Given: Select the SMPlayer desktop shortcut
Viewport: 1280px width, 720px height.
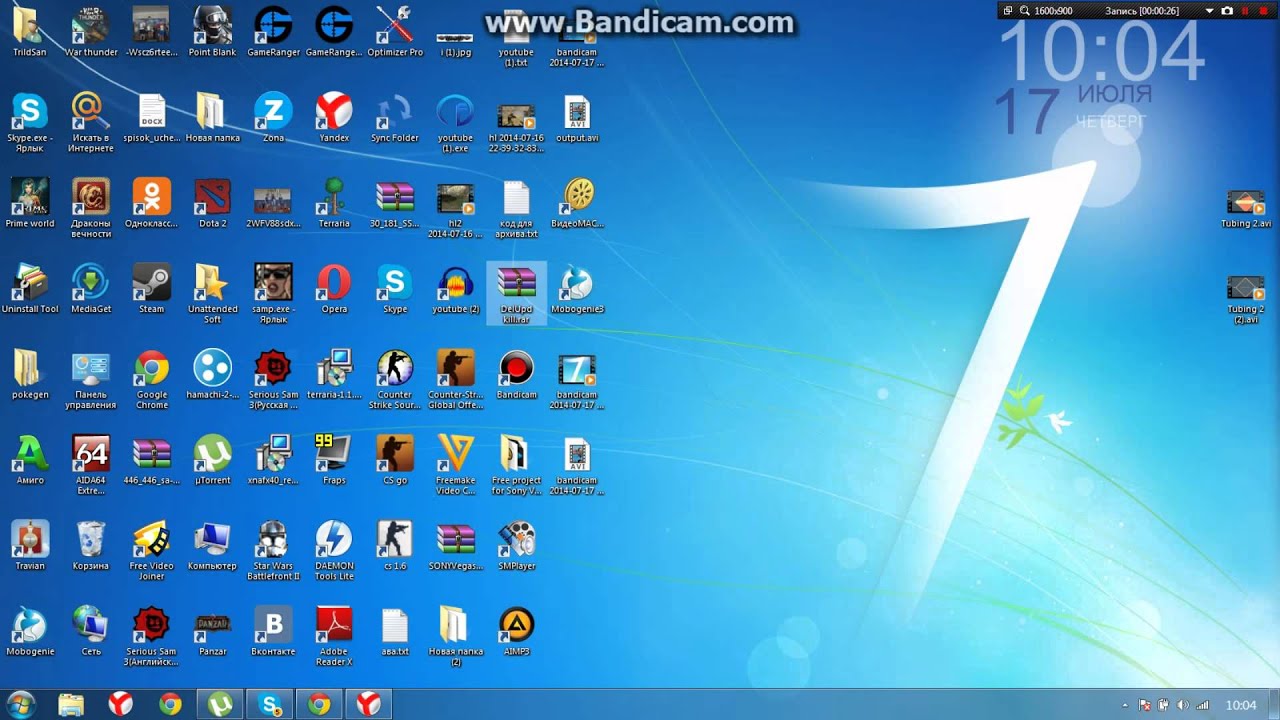Looking at the screenshot, I should click(x=516, y=546).
